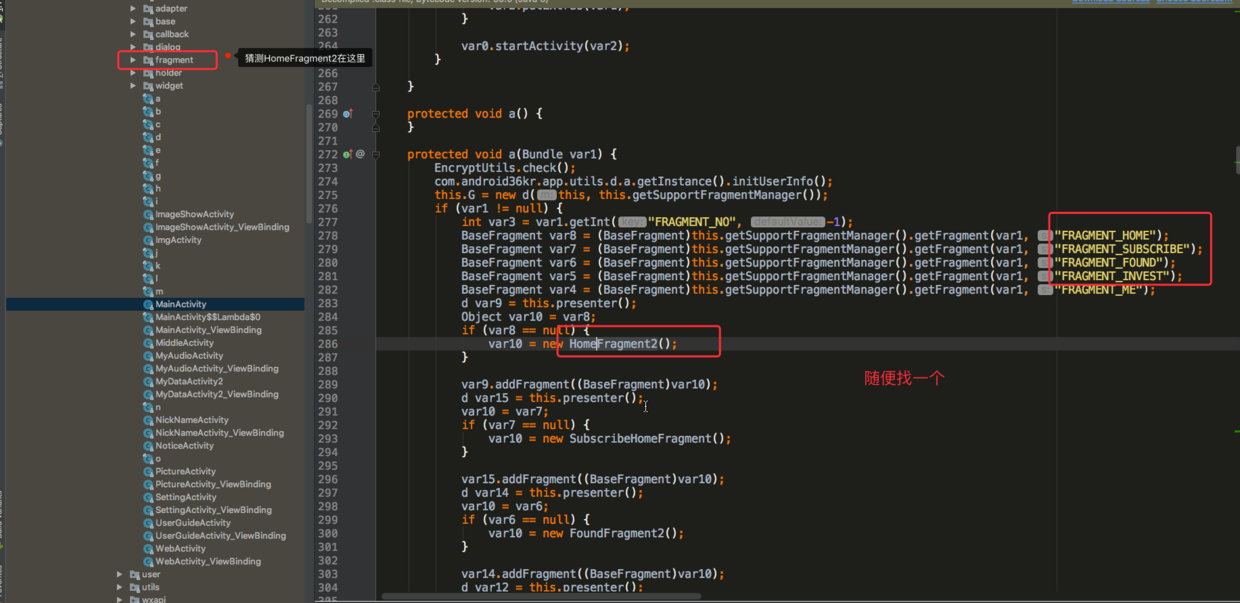Expand the holder package
1240x603 pixels.
coord(133,73)
